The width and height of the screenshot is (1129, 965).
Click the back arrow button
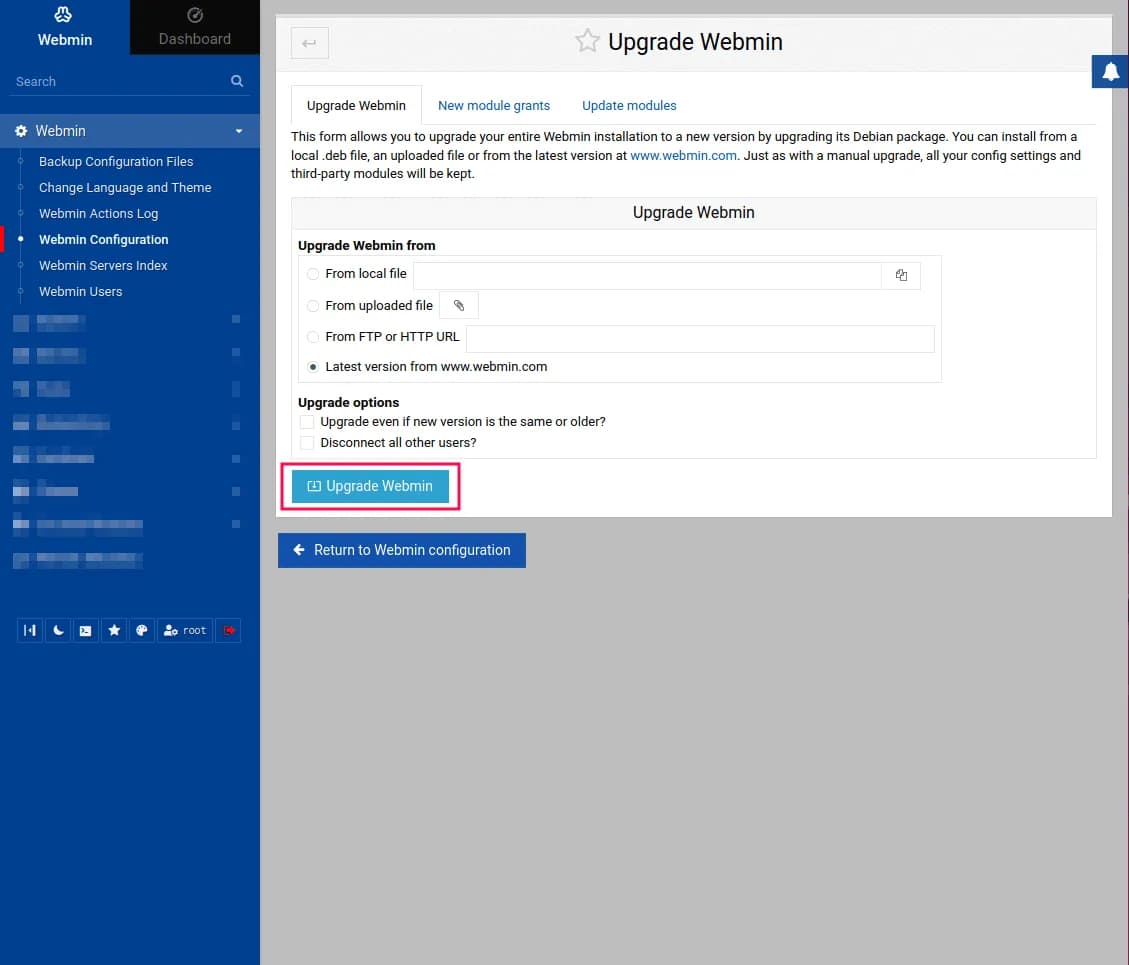pyautogui.click(x=310, y=43)
